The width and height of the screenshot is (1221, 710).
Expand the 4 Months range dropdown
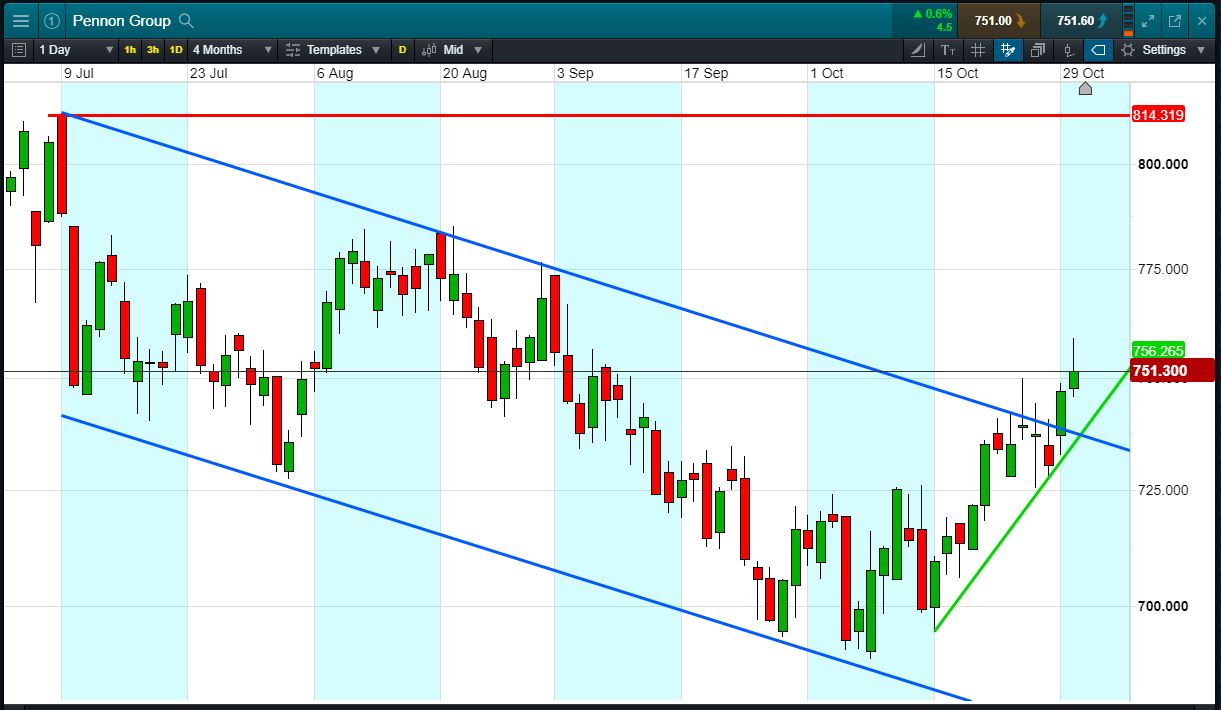pyautogui.click(x=232, y=50)
